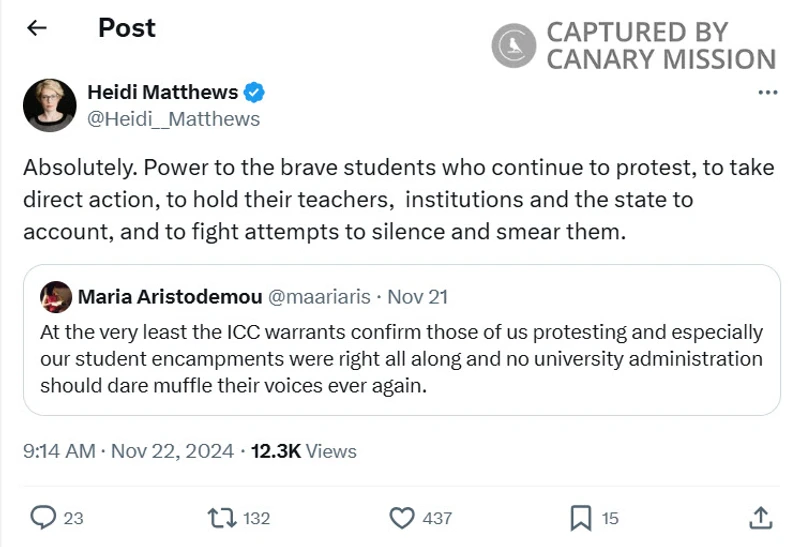Viewport: 800px width, 547px height.
Task: Click Maria Aristodemou's small avatar
Action: point(56,297)
